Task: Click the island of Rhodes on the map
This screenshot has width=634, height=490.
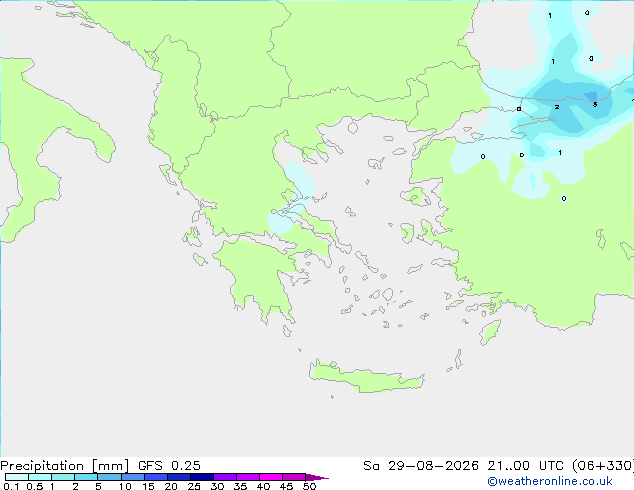Action: tap(490, 332)
